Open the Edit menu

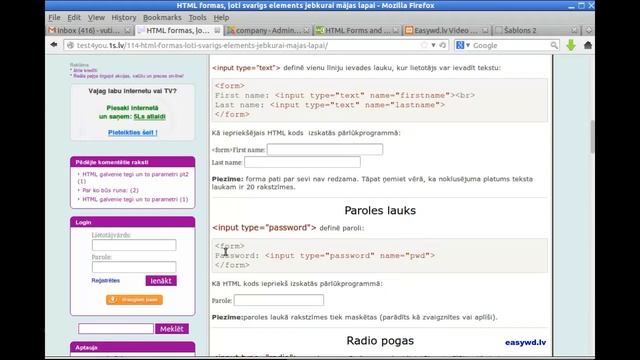pos(74,18)
